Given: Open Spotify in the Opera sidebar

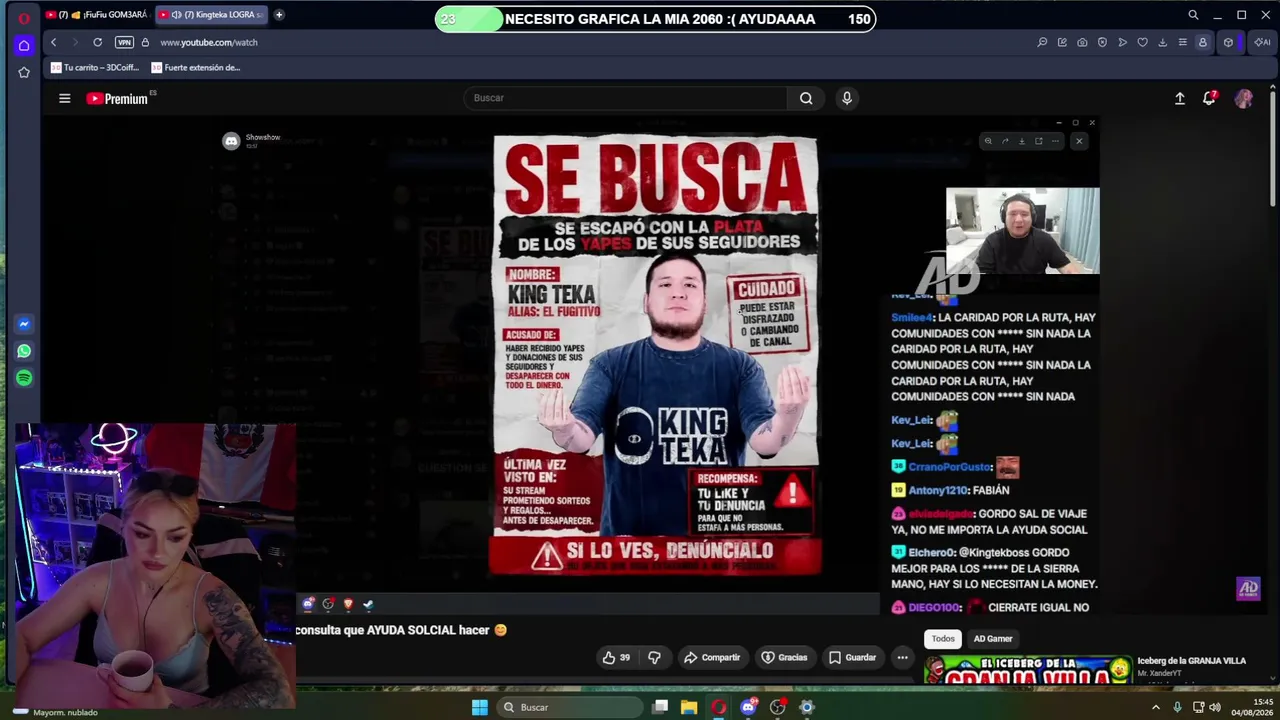Looking at the screenshot, I should pyautogui.click(x=24, y=378).
